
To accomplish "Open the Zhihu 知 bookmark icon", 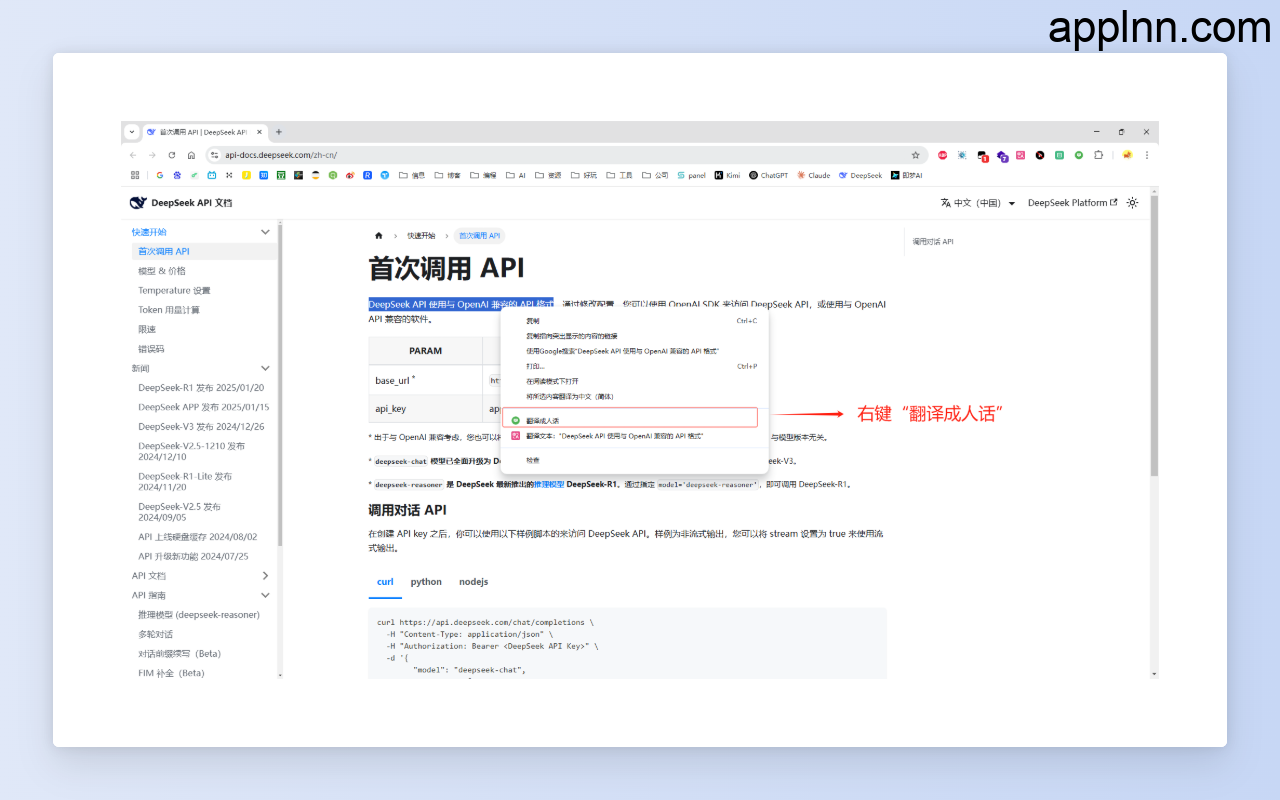I will point(264,175).
